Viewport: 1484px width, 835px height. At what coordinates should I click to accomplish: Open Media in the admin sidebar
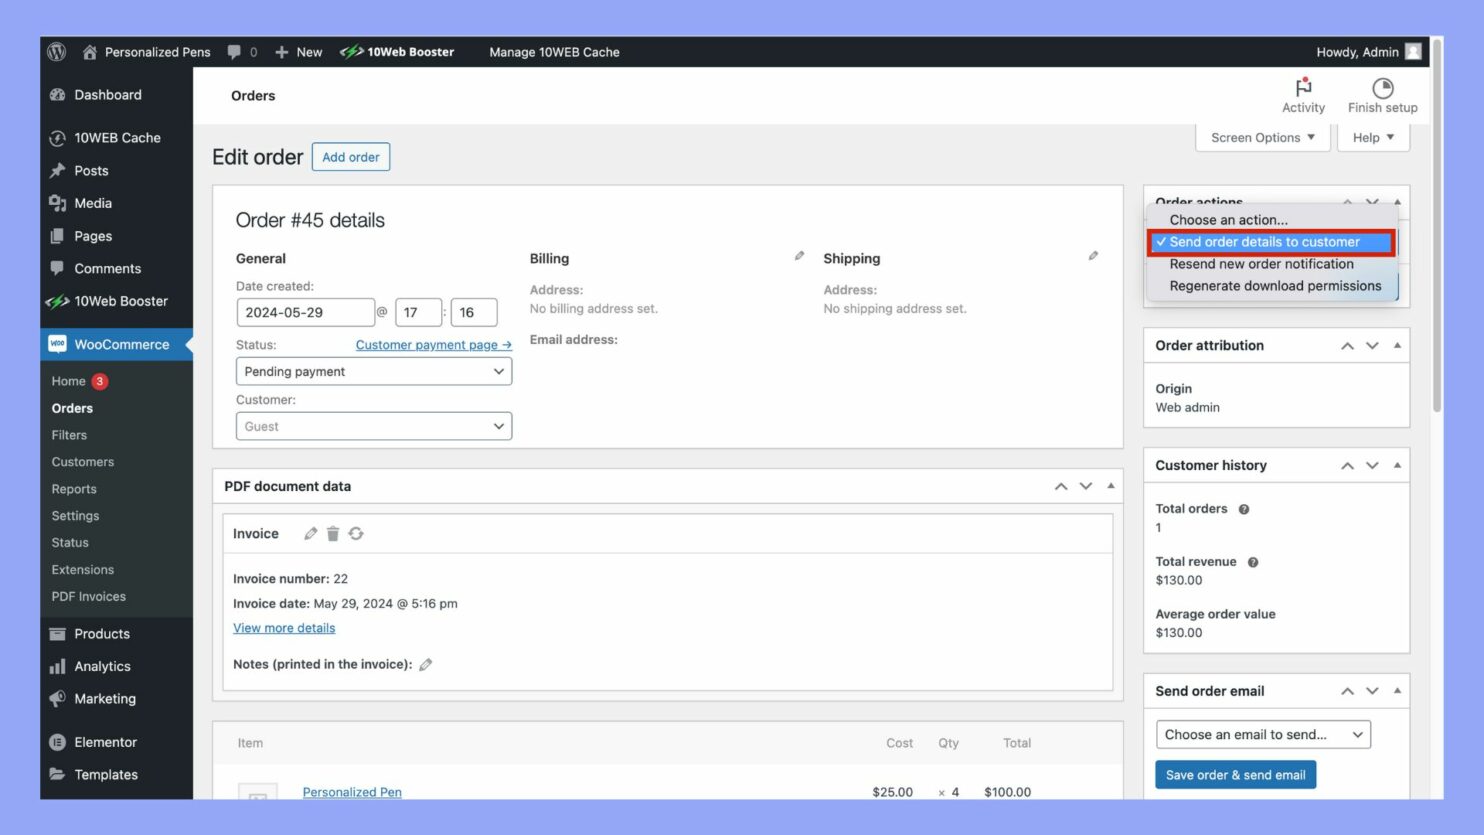(x=93, y=203)
